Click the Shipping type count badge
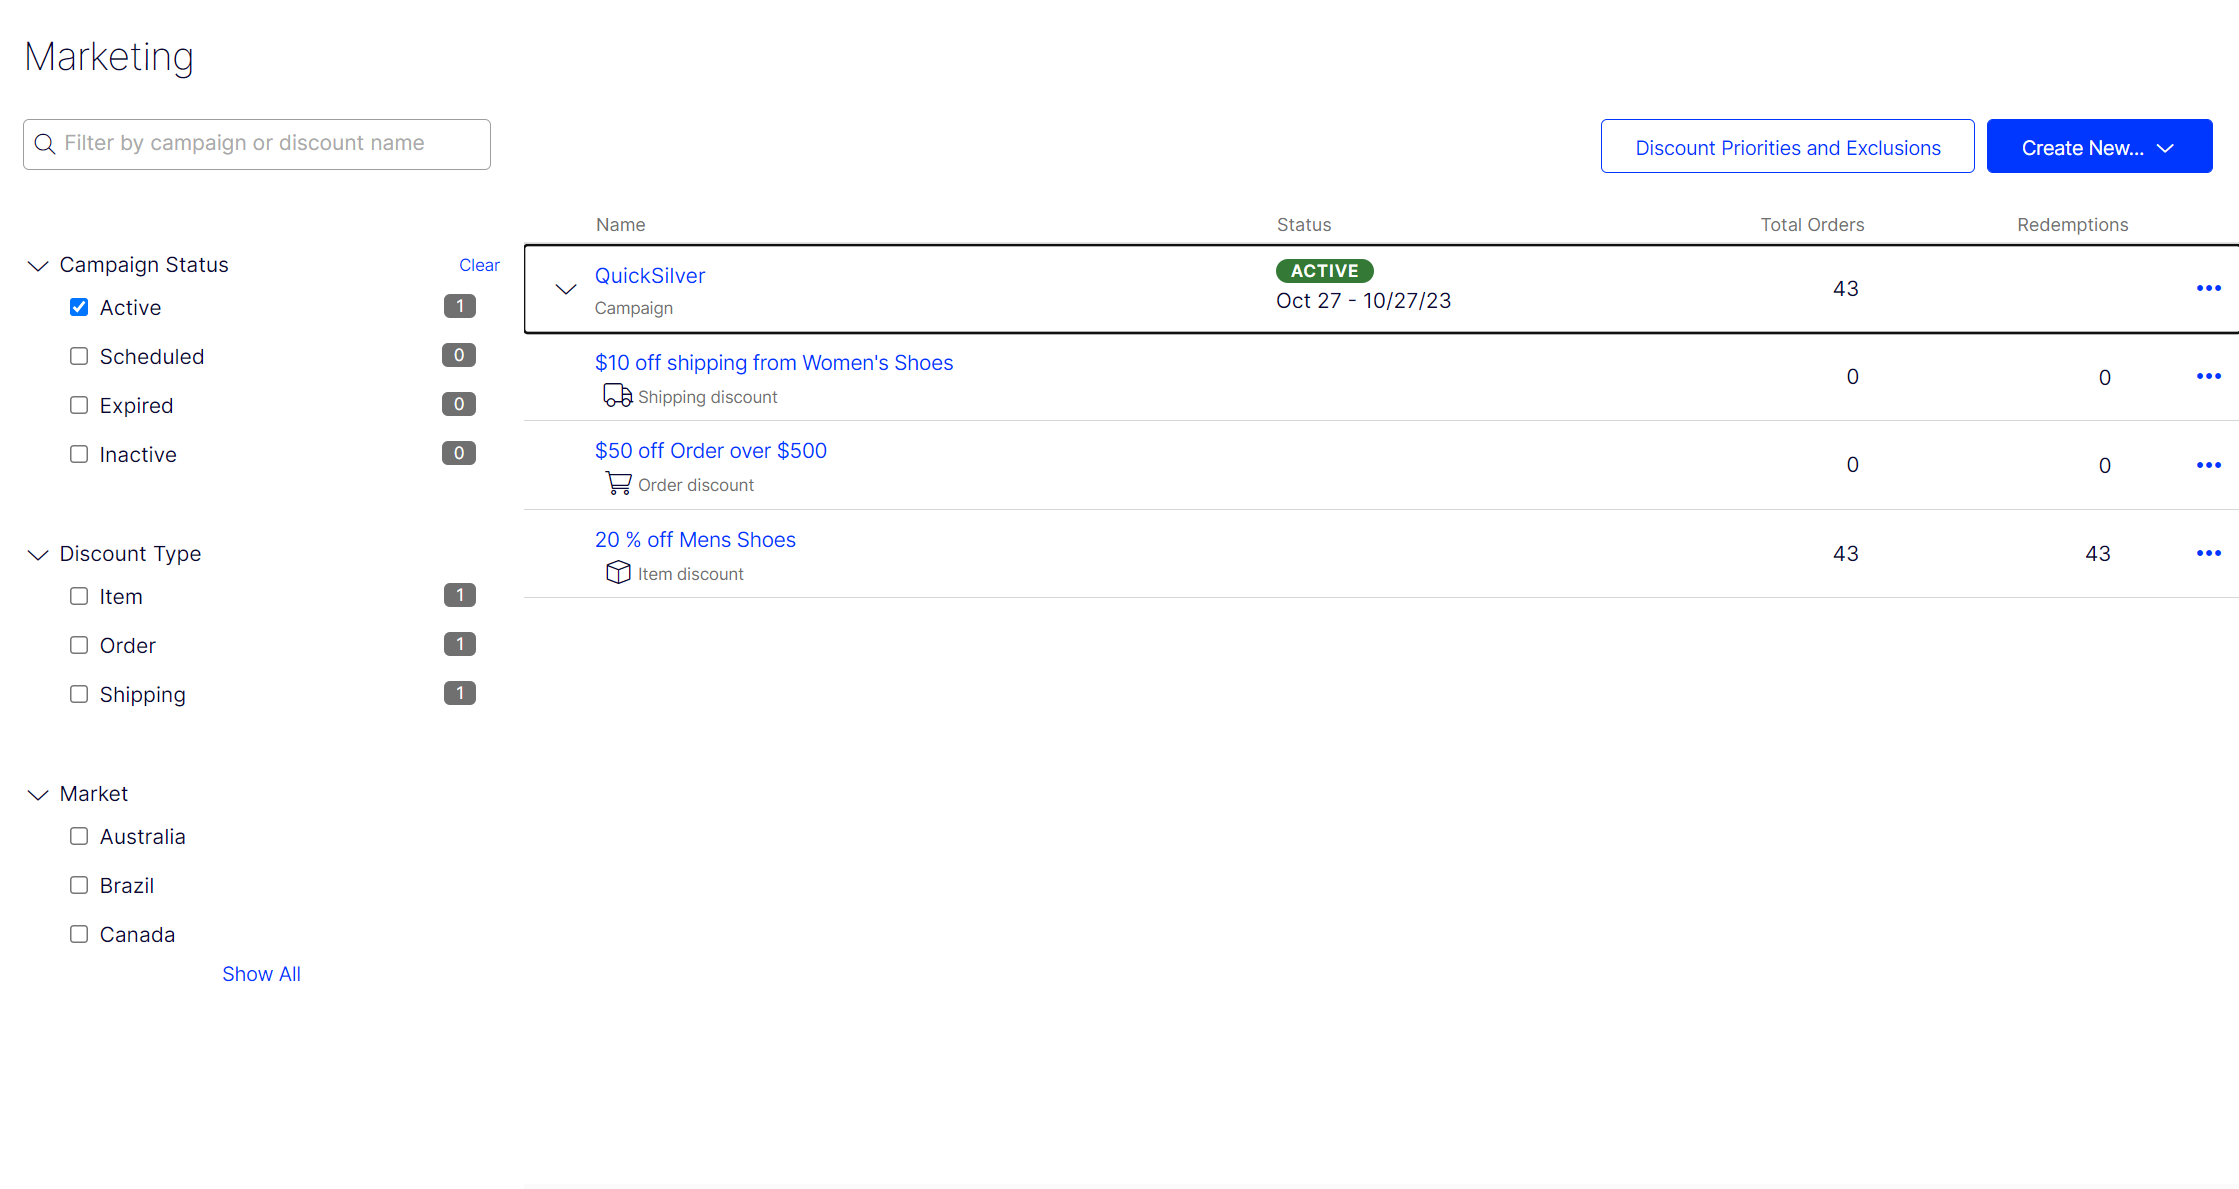The width and height of the screenshot is (2239, 1189). [x=459, y=693]
